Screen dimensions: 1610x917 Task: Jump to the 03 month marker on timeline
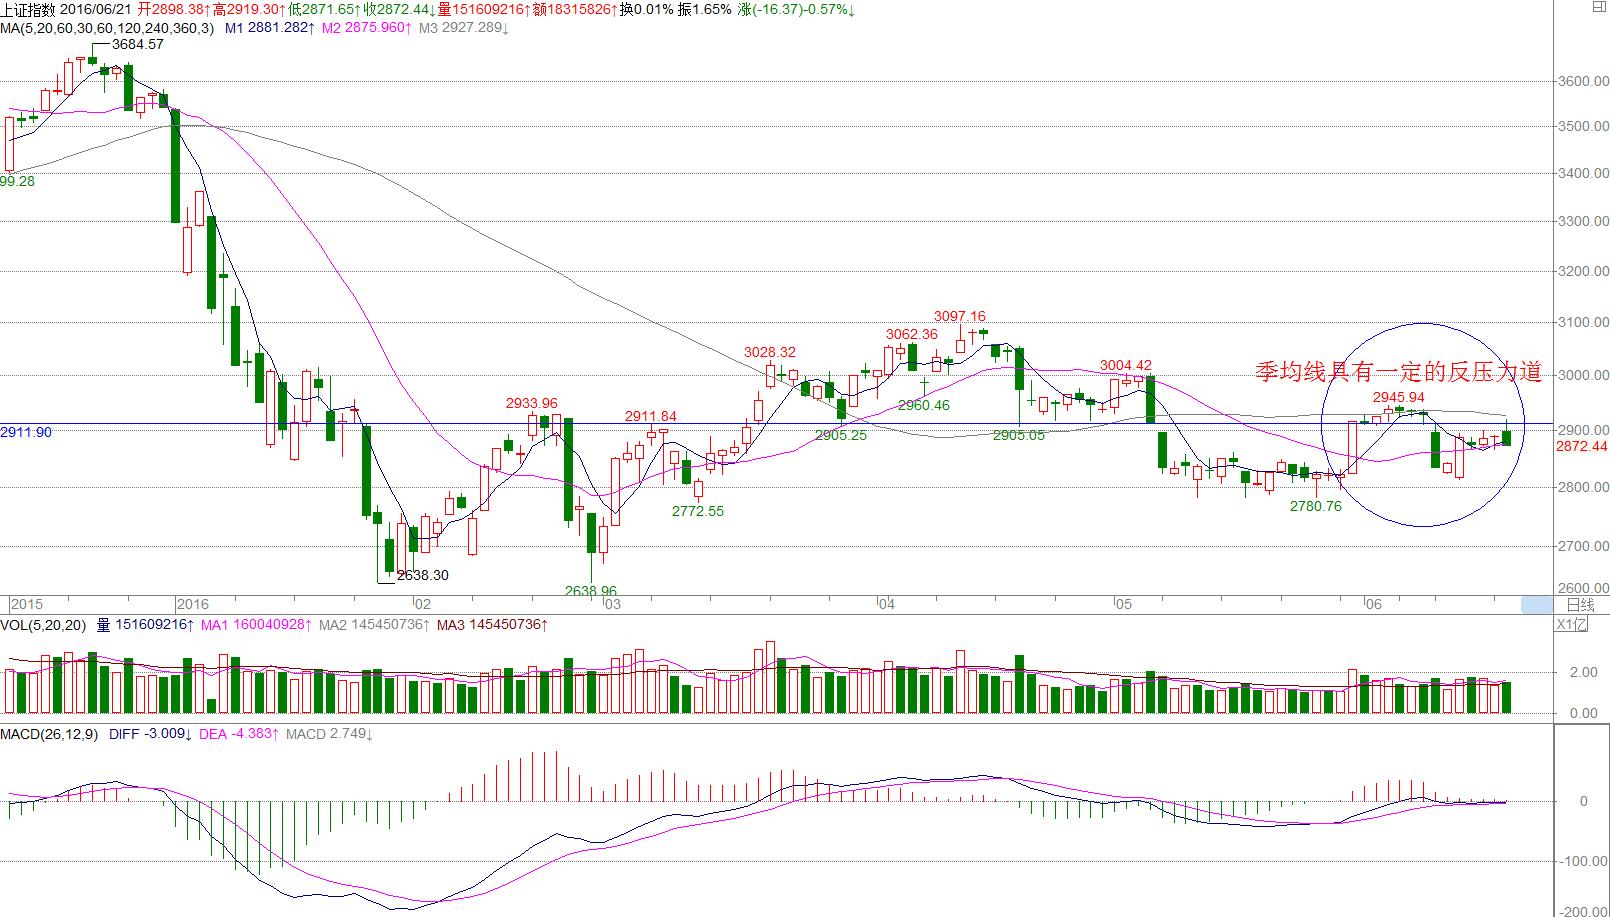coord(612,604)
